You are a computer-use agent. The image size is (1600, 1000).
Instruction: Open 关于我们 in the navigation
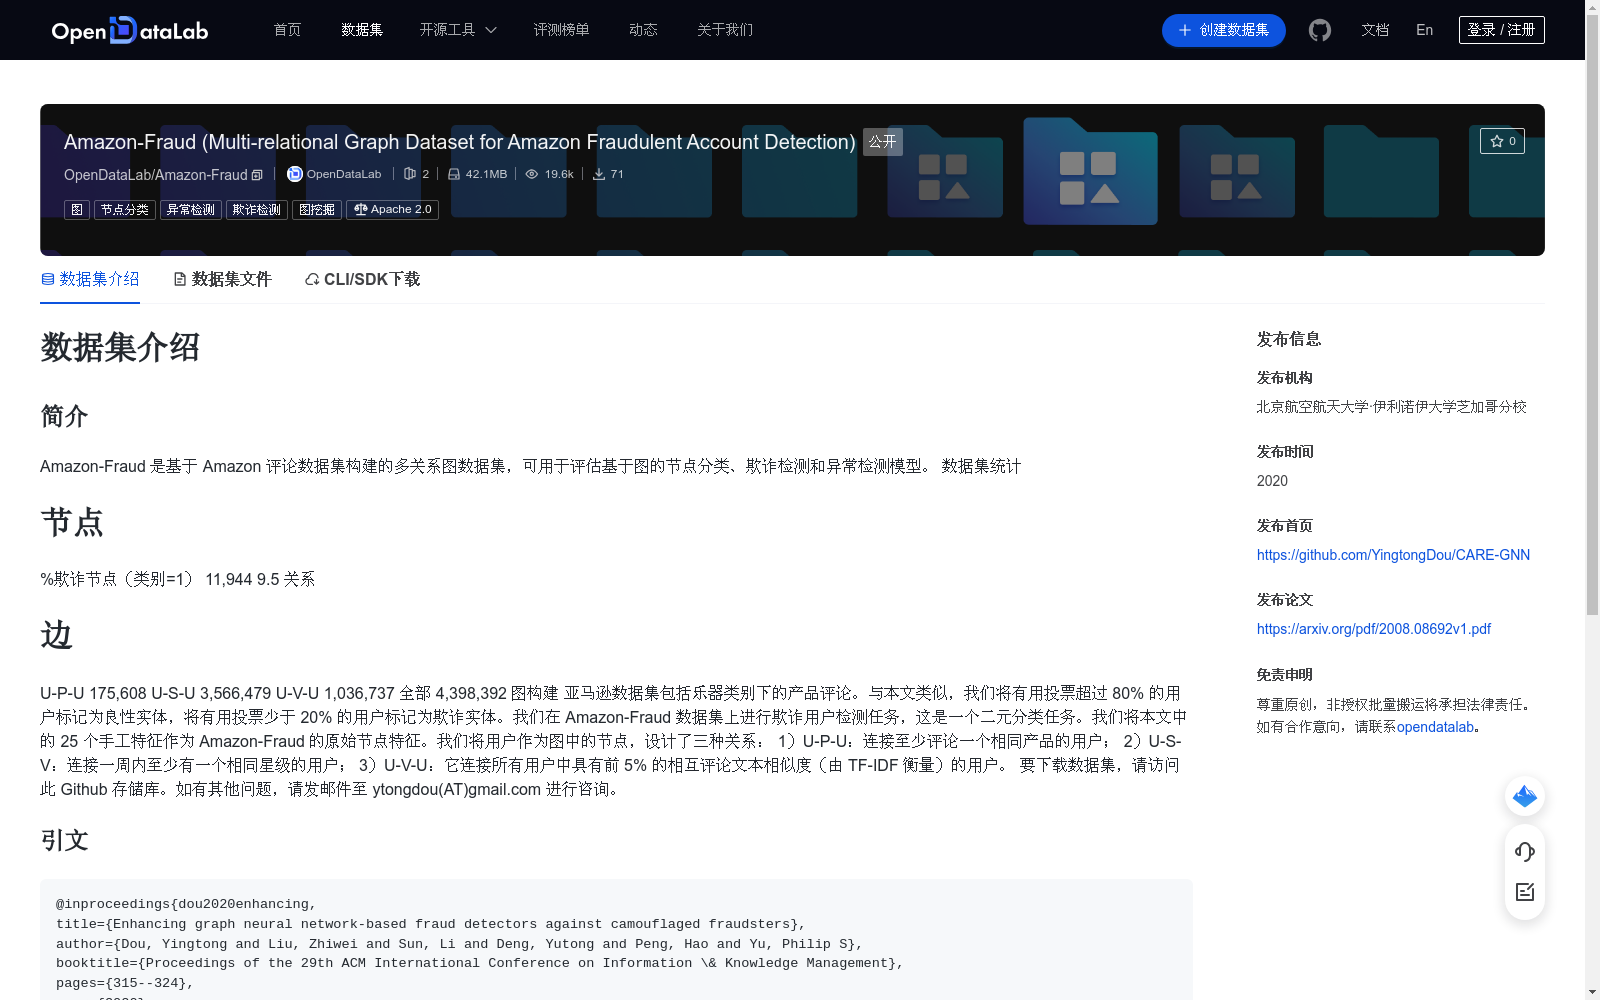click(725, 30)
